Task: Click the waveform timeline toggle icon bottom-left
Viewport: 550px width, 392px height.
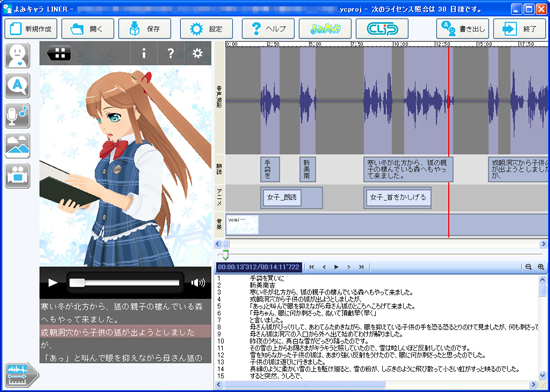Action: click(x=22, y=375)
